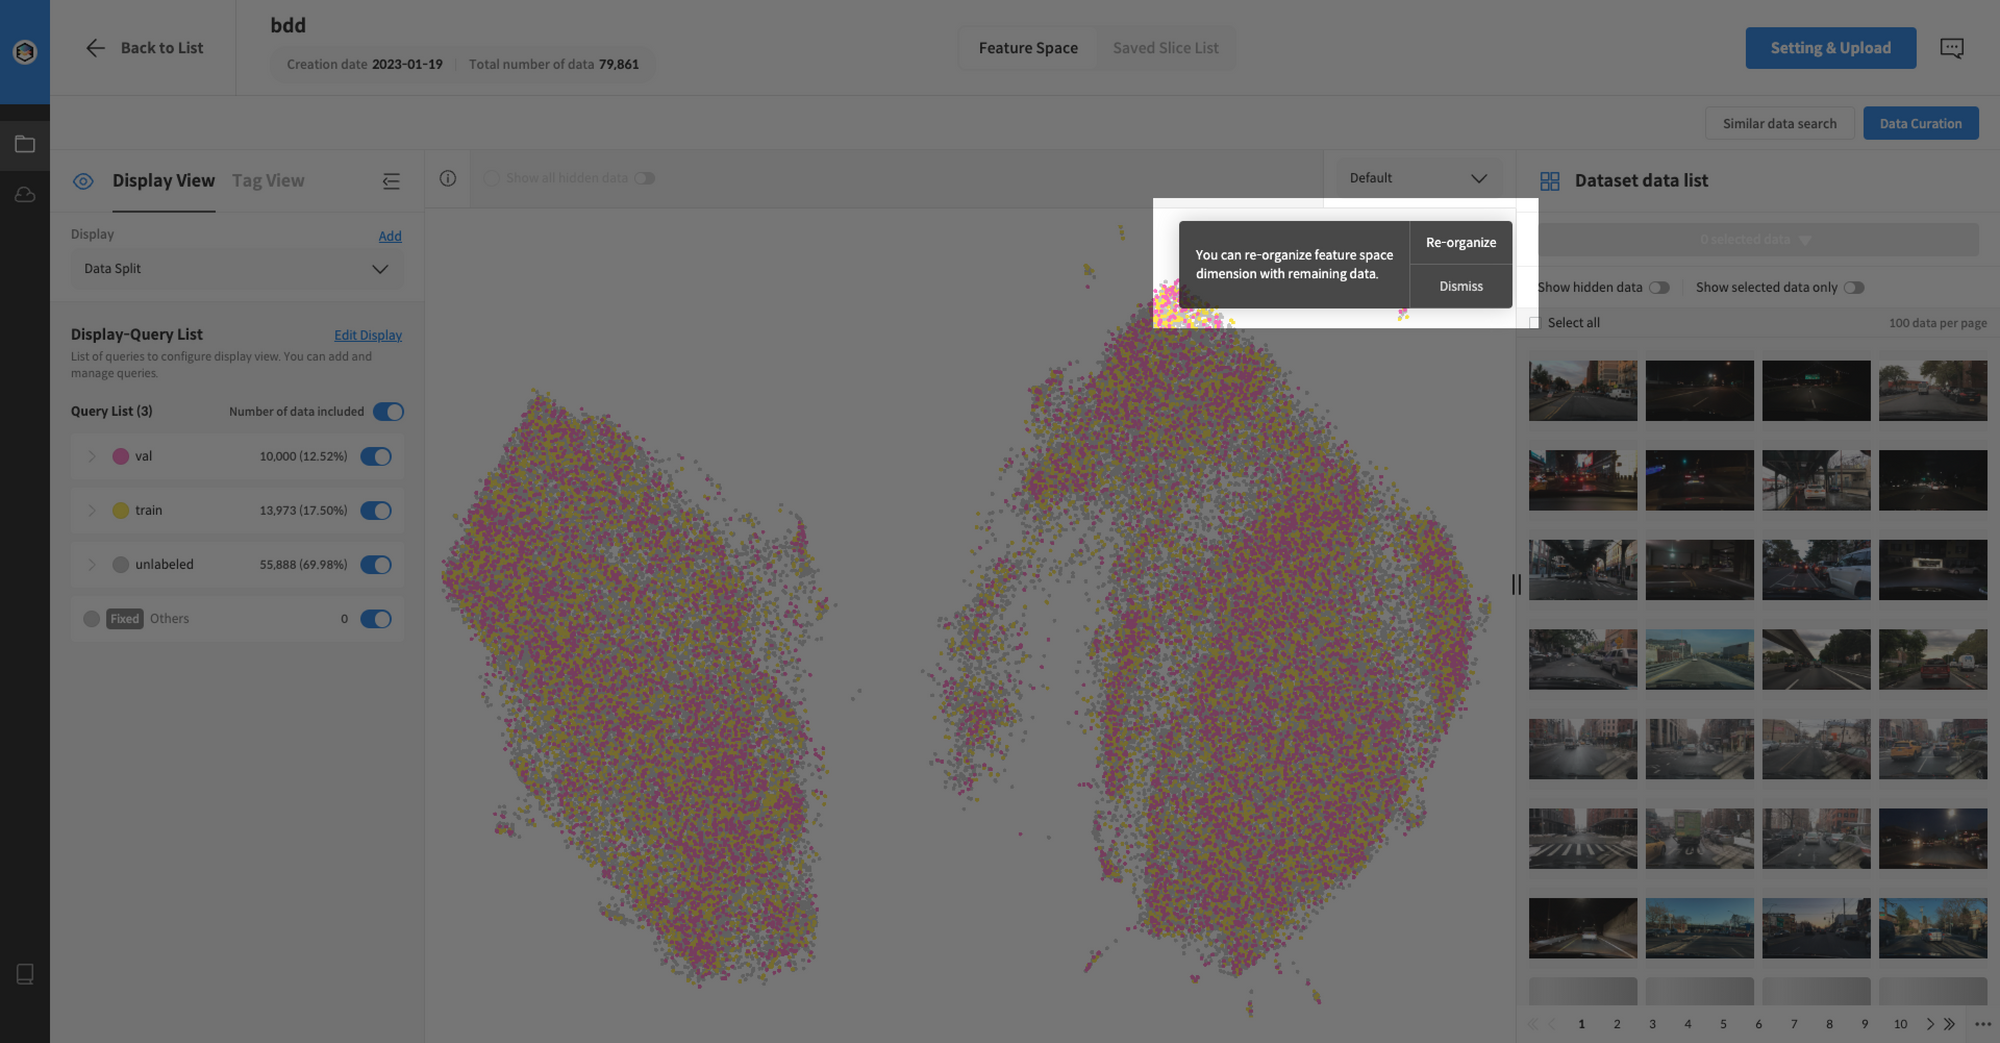Toggle the val query visibility switch
The width and height of the screenshot is (2000, 1043).
(x=376, y=456)
